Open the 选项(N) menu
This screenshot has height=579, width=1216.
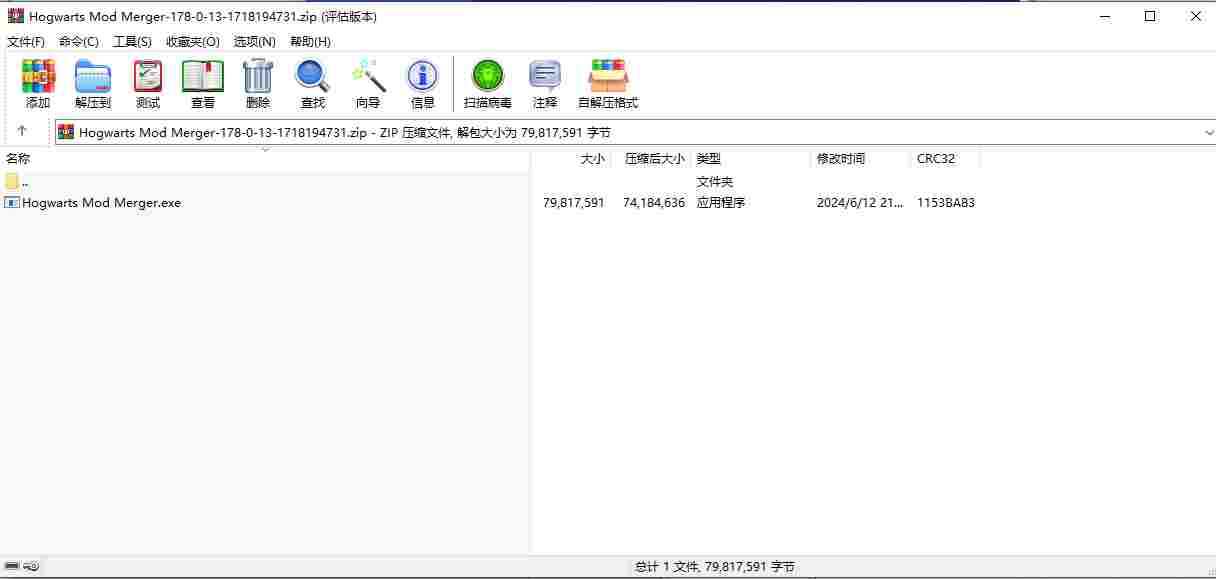pyautogui.click(x=255, y=42)
